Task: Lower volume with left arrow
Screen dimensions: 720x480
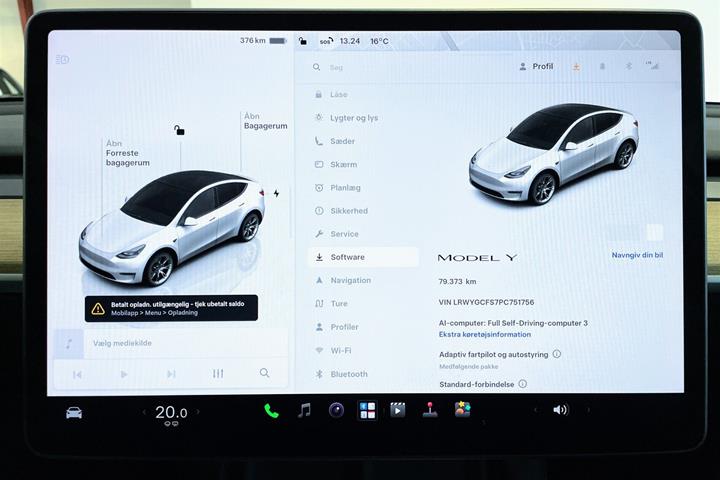Action: [x=535, y=410]
